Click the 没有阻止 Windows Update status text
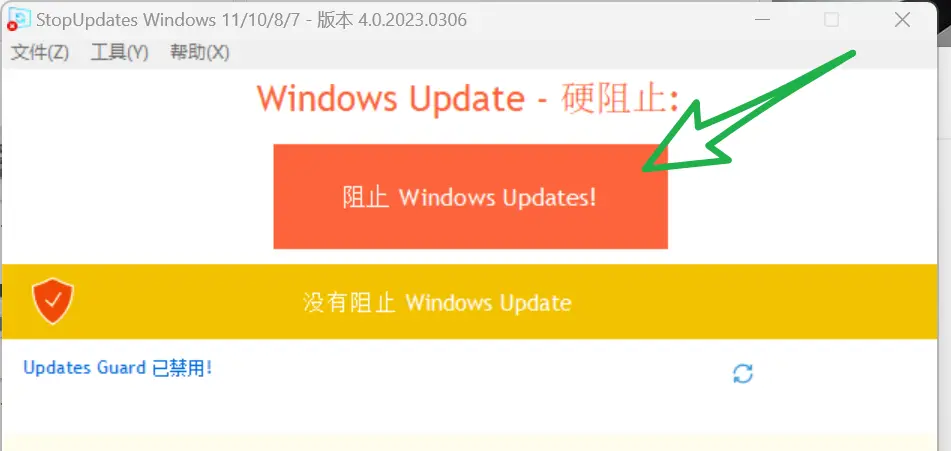 437,302
